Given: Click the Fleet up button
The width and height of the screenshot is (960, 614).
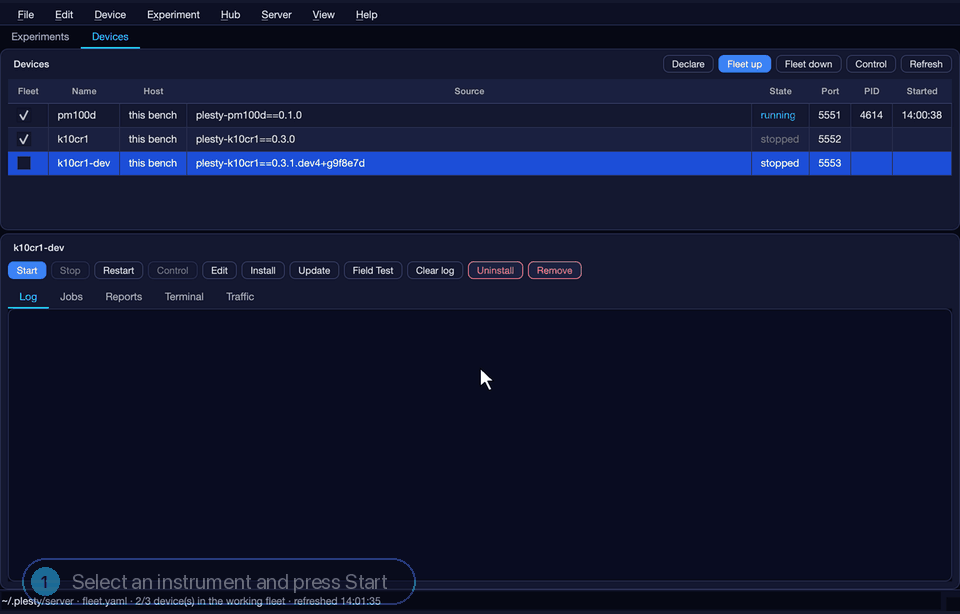Looking at the screenshot, I should [x=744, y=64].
